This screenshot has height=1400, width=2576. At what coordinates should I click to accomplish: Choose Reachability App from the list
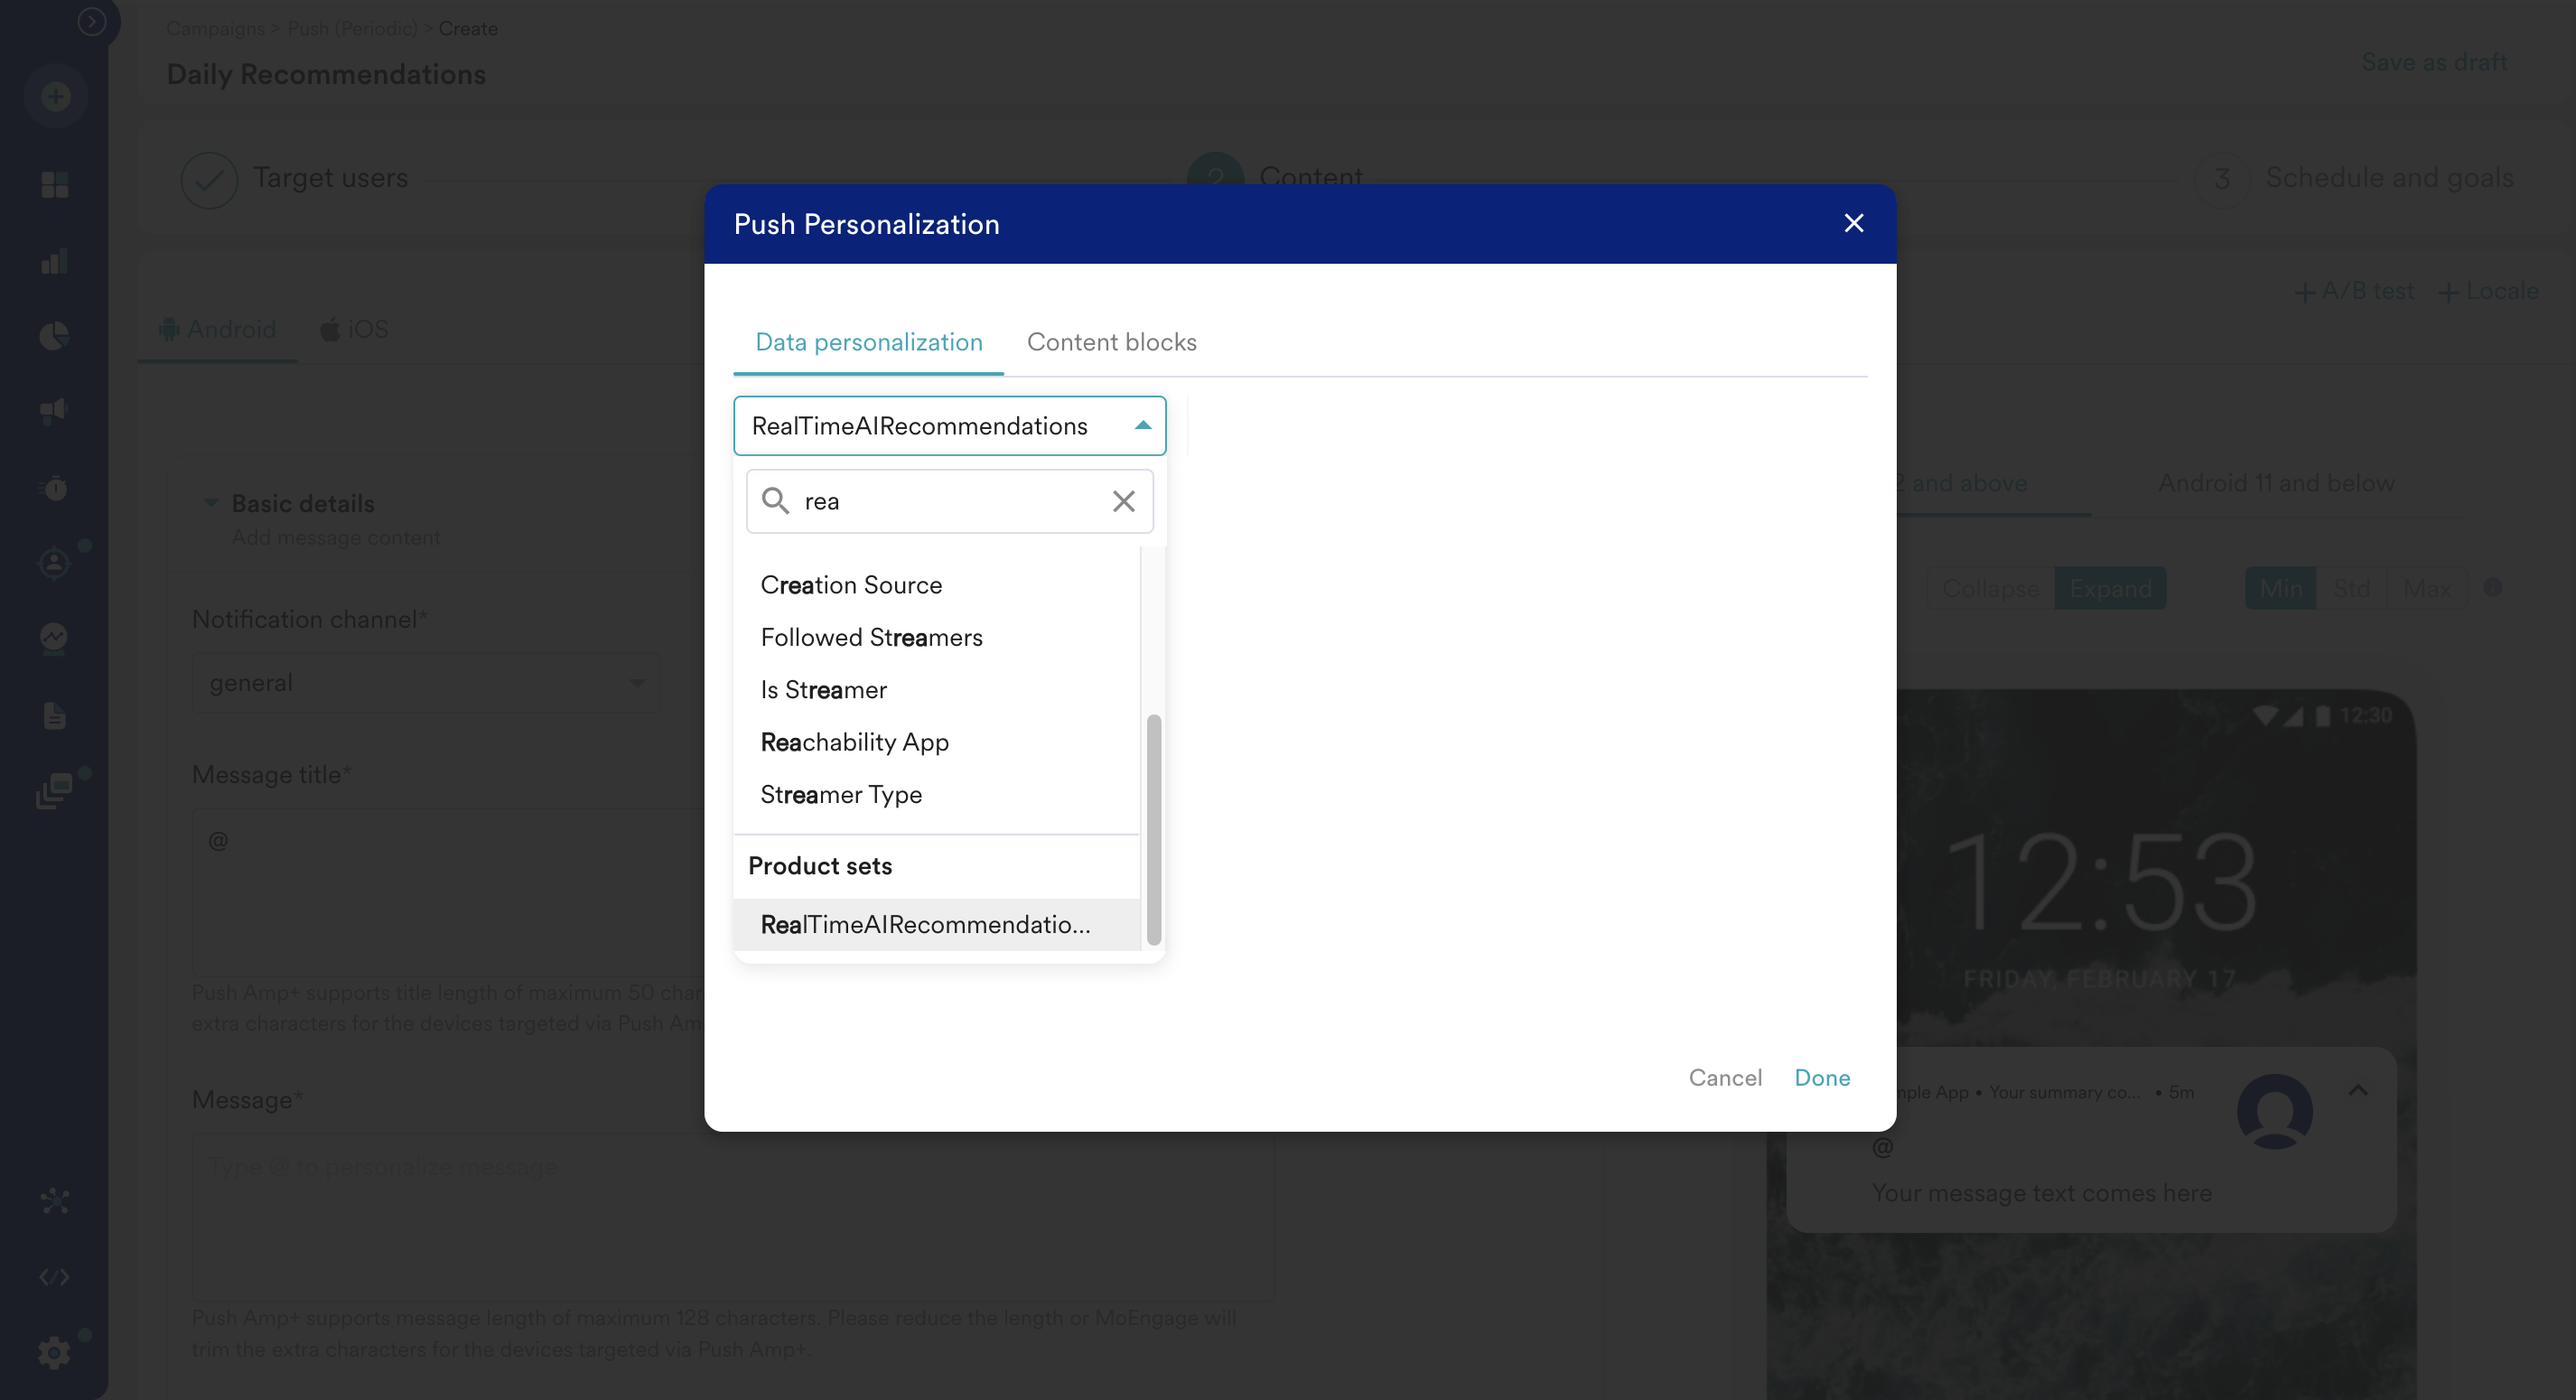click(854, 742)
